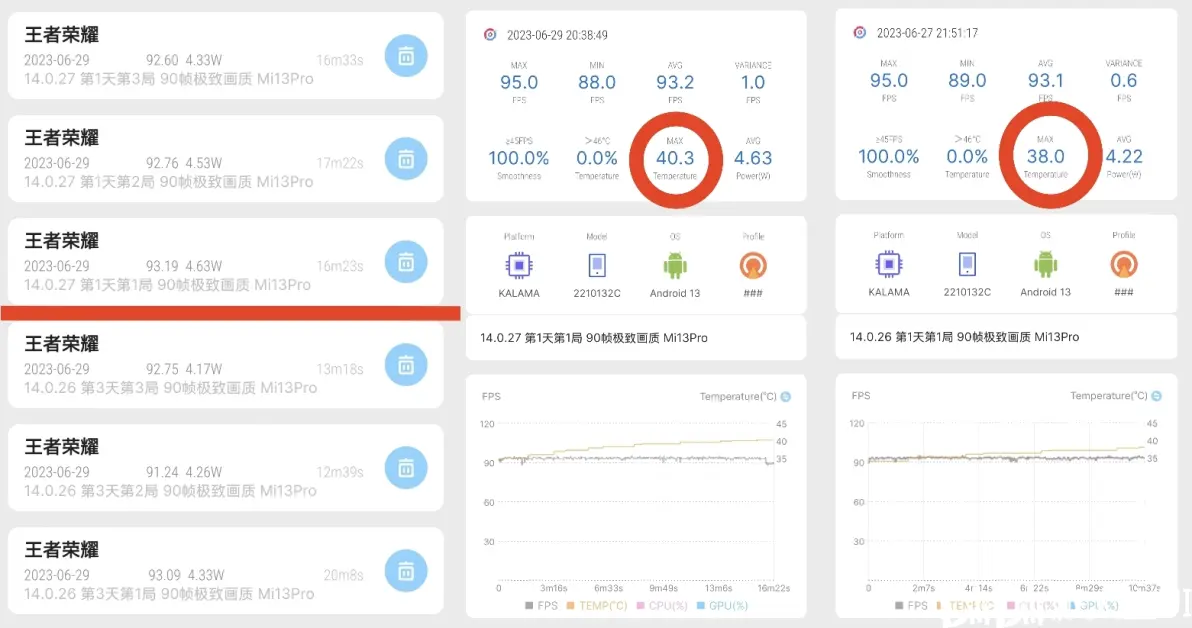Screen dimensions: 1192x628
Task: Click the KALAMA chip icon in the 14.0.26 report
Action: [x=889, y=264]
